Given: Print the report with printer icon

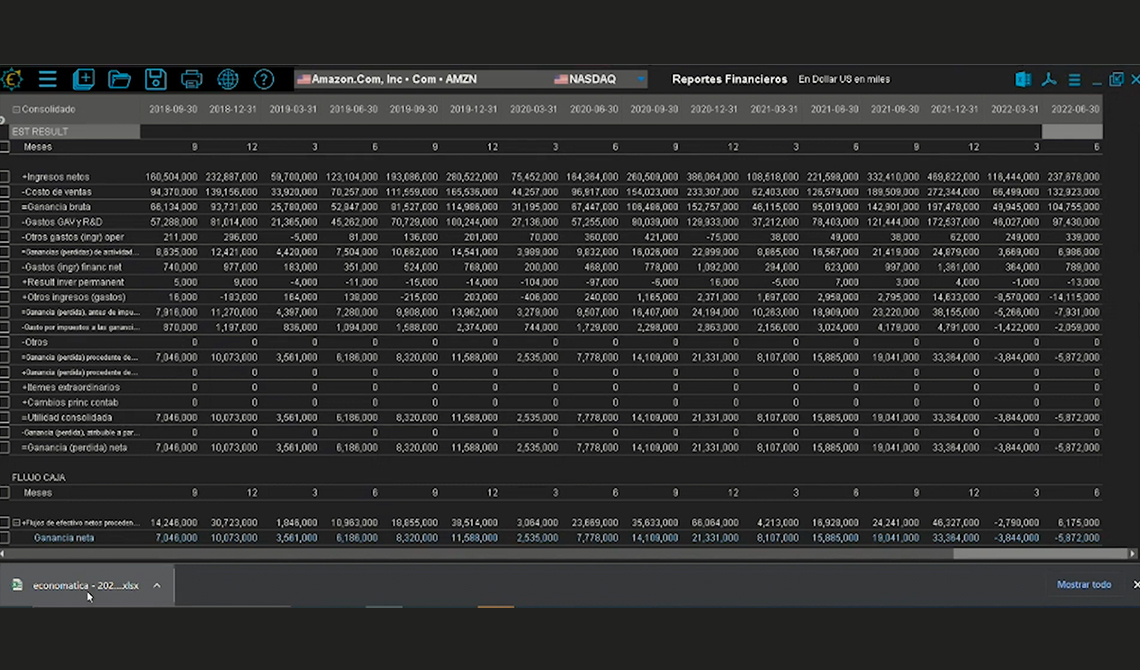Looking at the screenshot, I should tap(191, 79).
